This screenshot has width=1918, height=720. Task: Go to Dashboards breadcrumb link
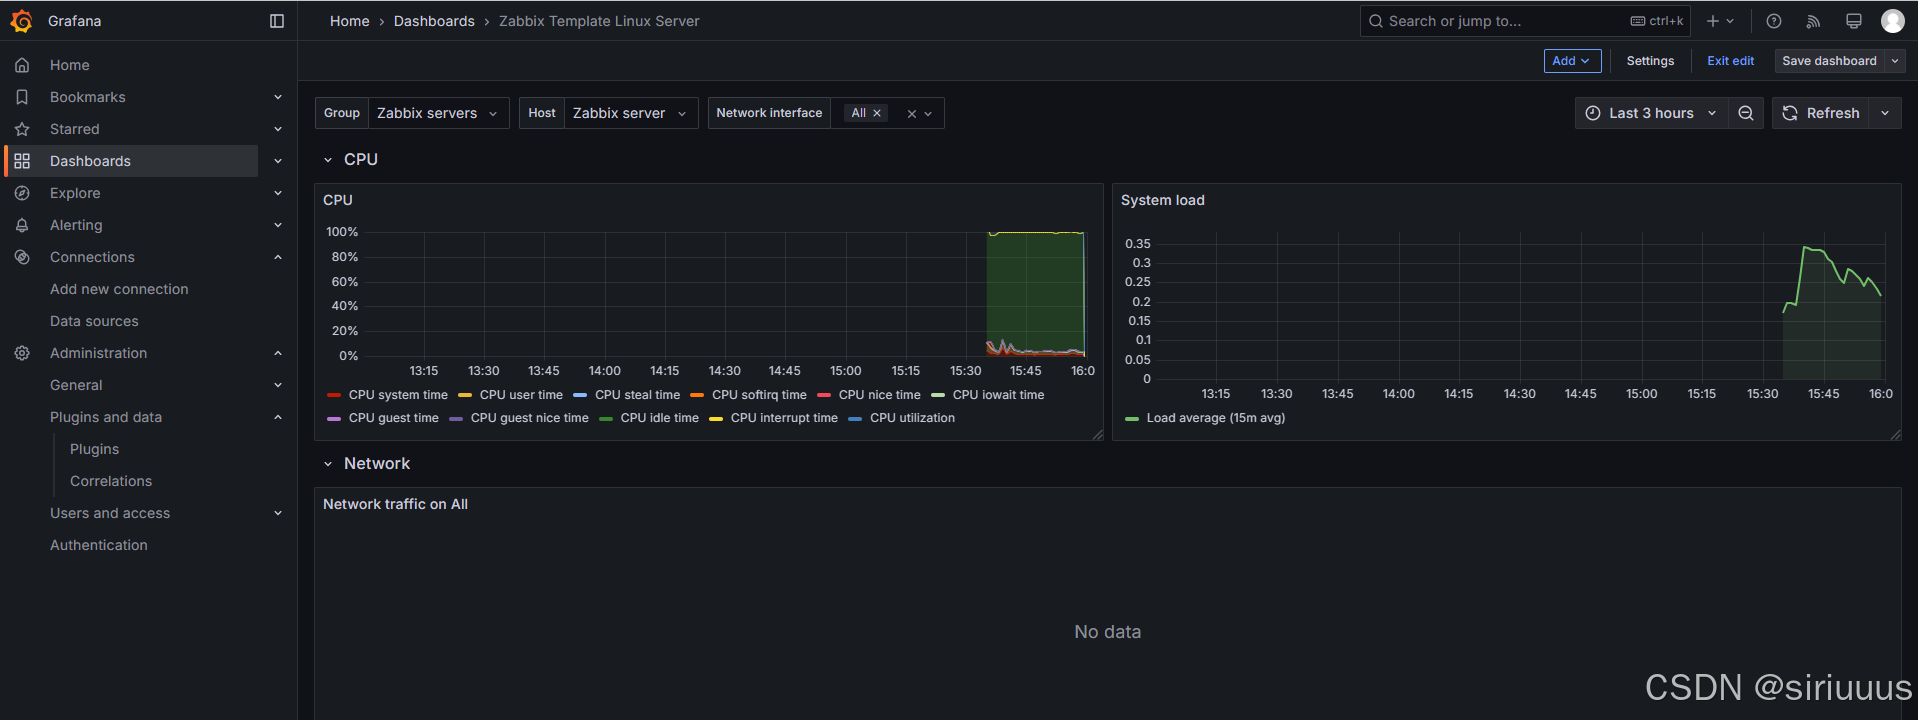point(434,21)
